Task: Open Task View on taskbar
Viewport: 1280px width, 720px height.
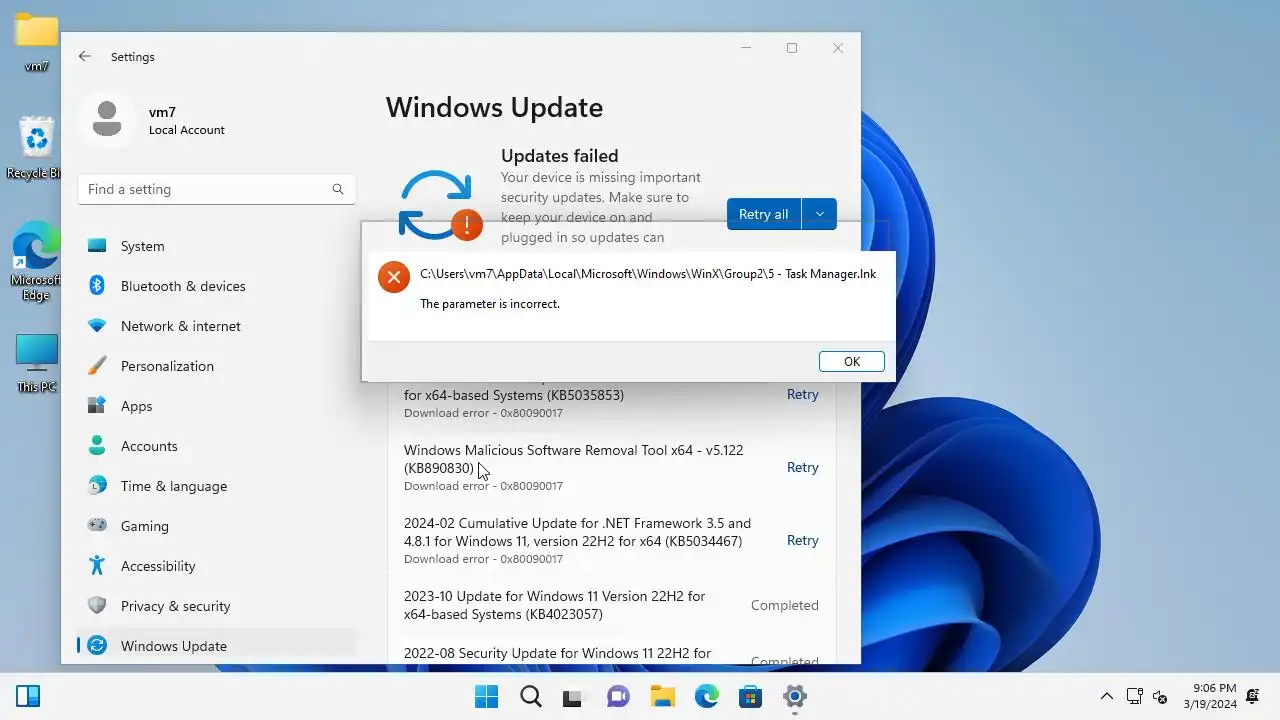Action: coord(573,696)
